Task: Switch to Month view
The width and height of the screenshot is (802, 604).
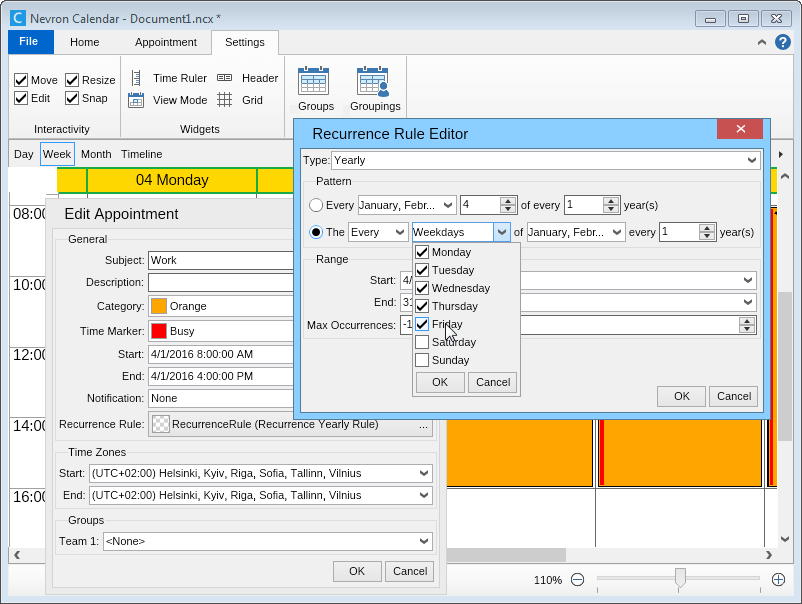Action: [x=96, y=154]
